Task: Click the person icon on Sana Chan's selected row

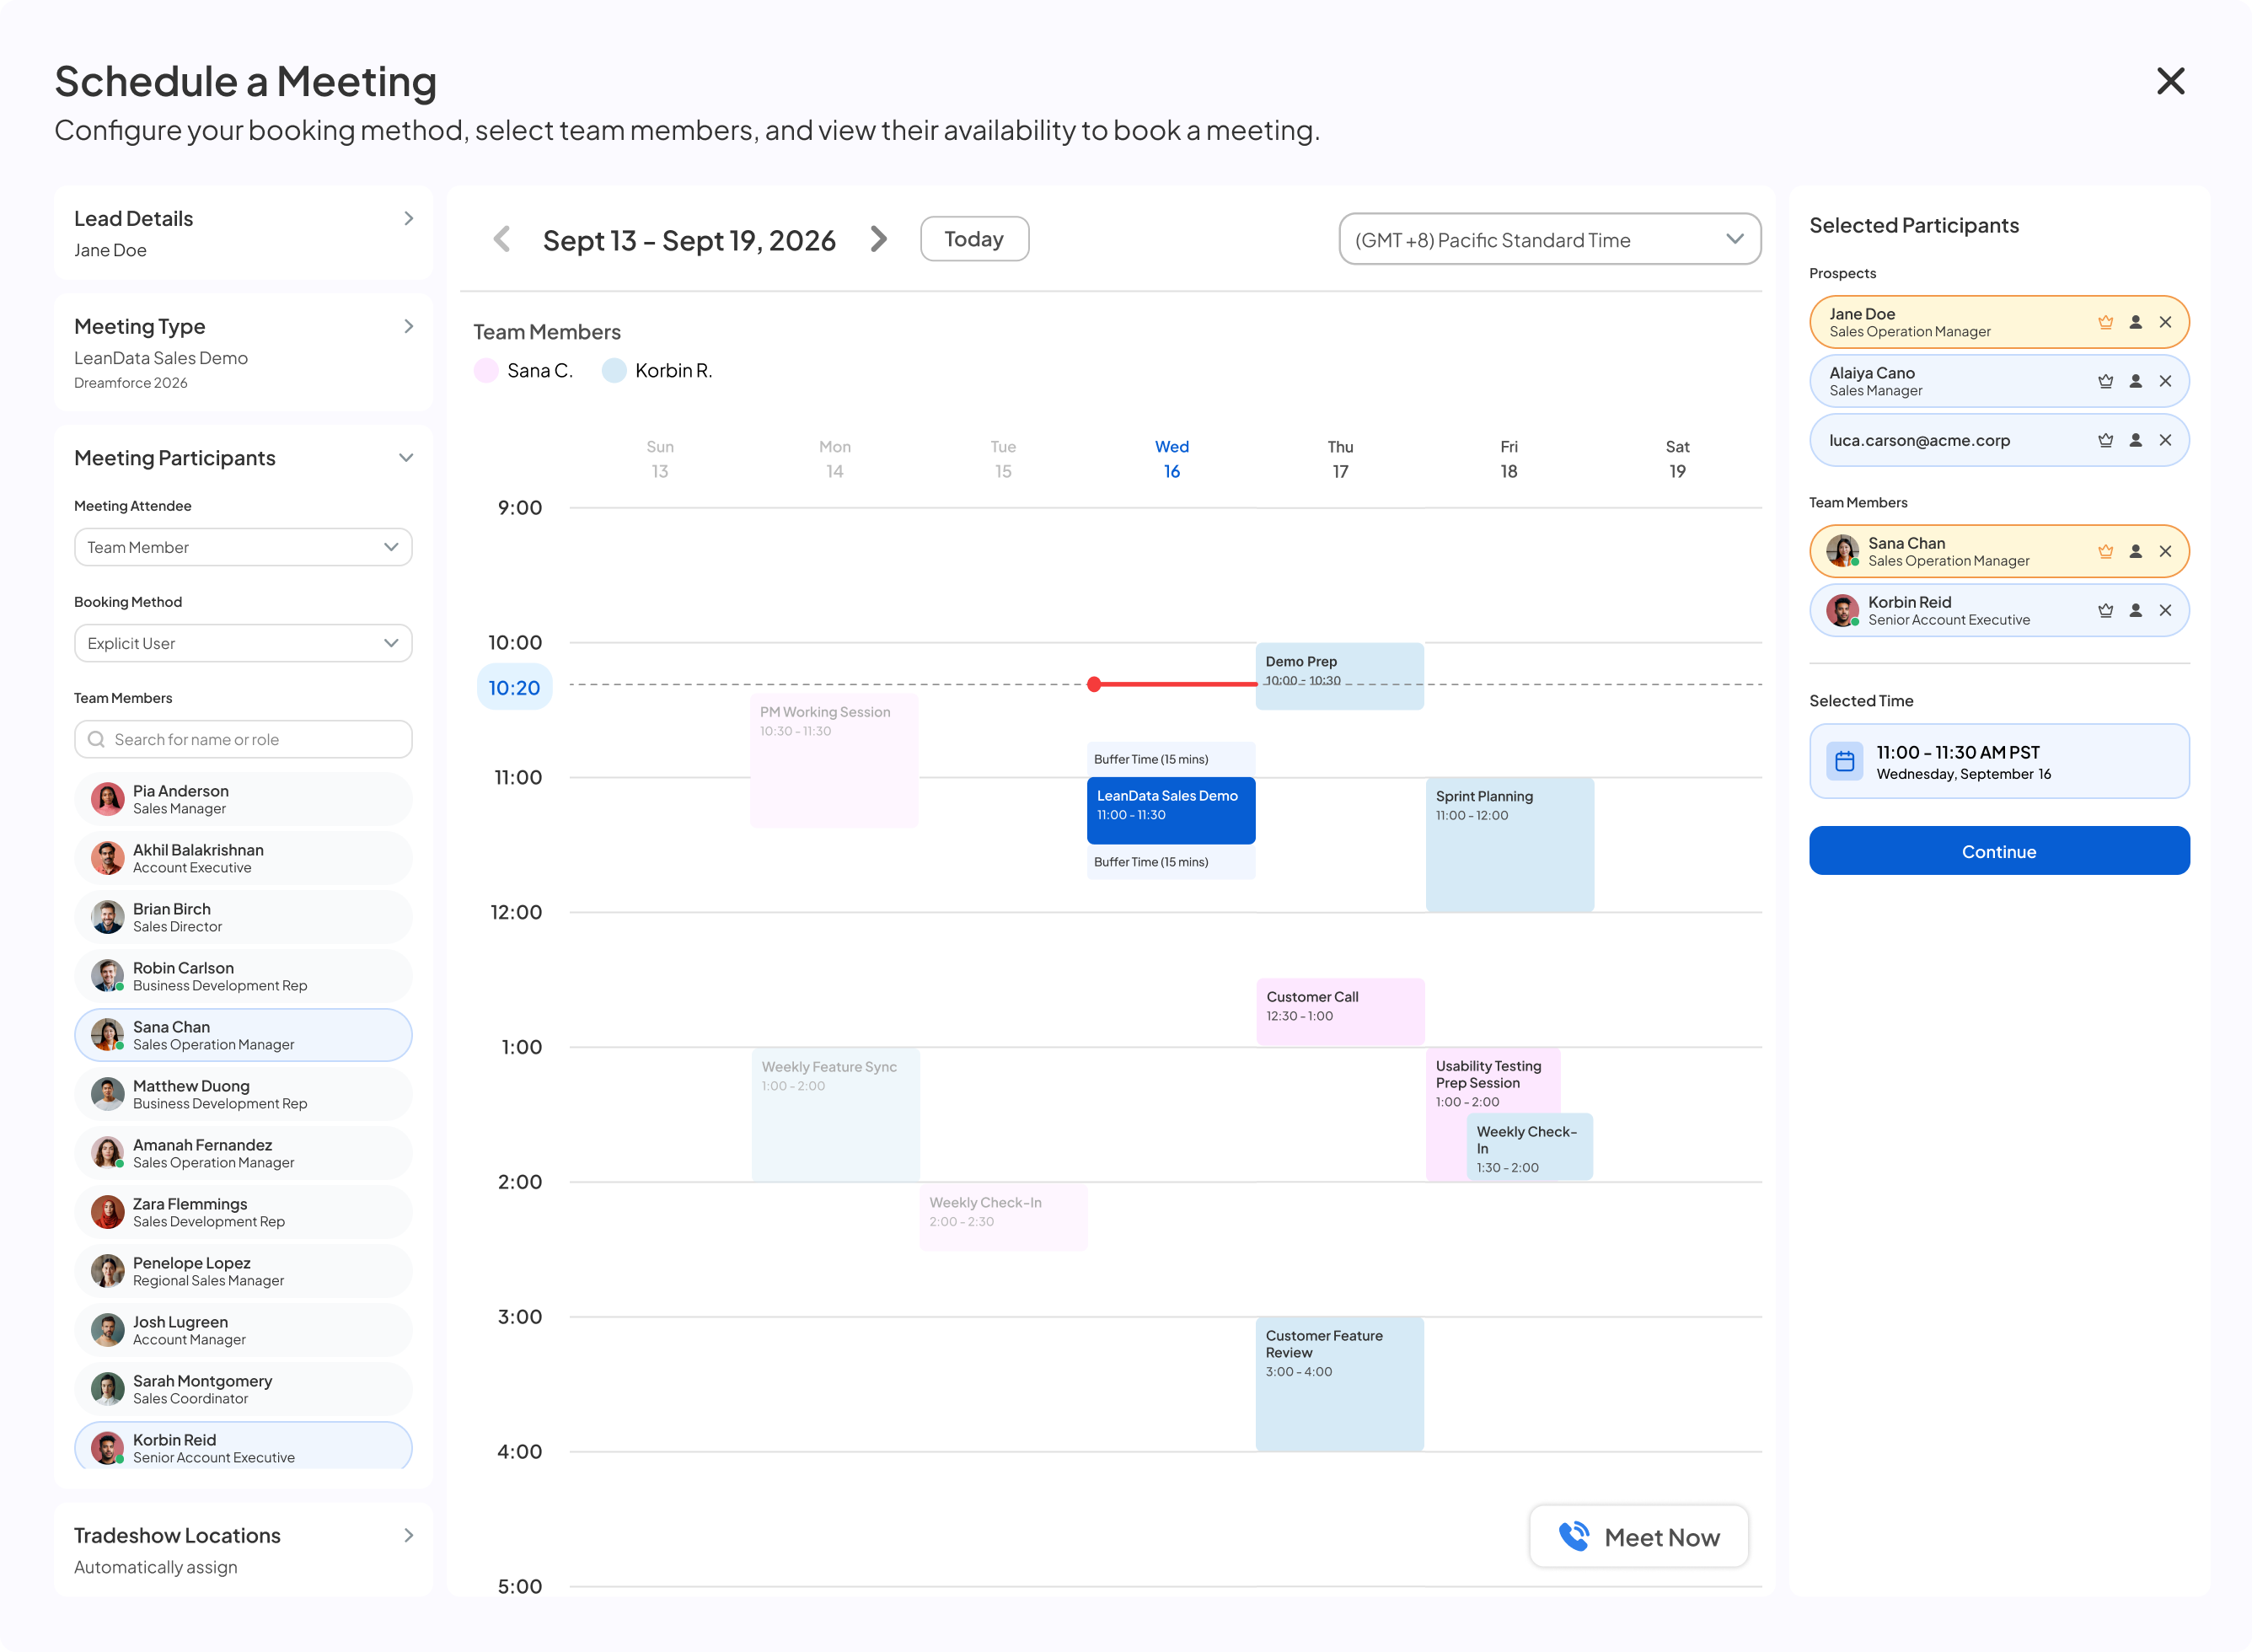Action: [x=2135, y=551]
